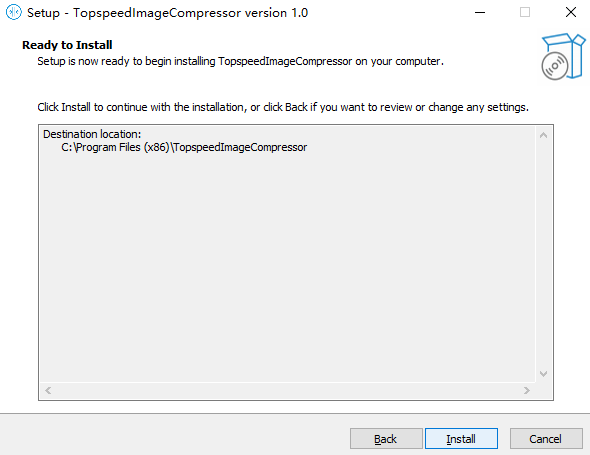590x455 pixels.
Task: Click the memo's scroll up arrow
Action: (543, 135)
